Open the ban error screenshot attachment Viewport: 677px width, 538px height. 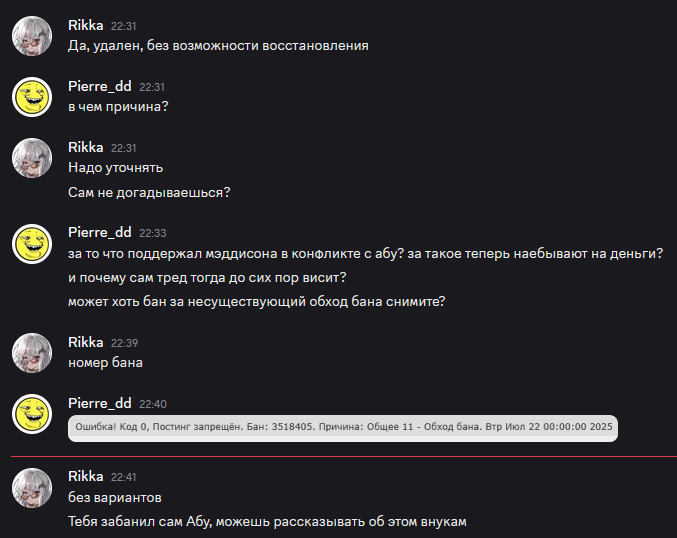343,428
